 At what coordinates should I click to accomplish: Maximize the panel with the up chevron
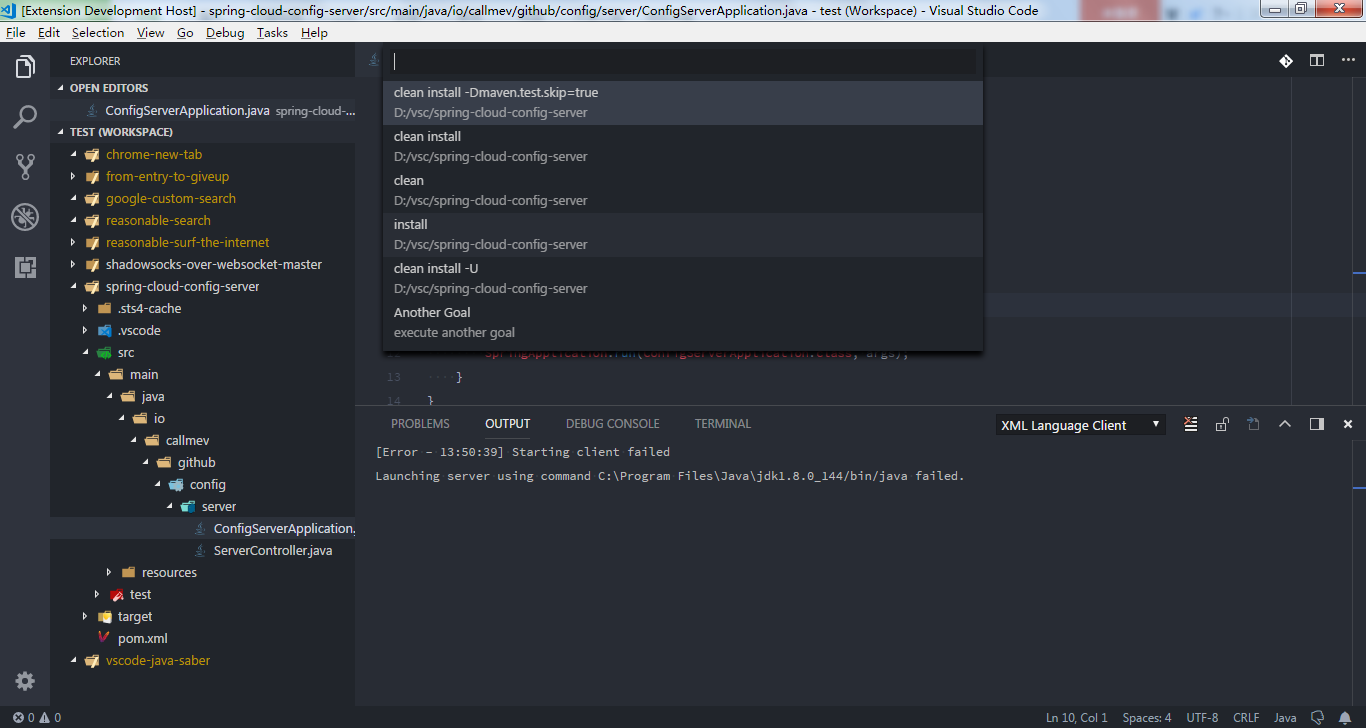[x=1285, y=424]
